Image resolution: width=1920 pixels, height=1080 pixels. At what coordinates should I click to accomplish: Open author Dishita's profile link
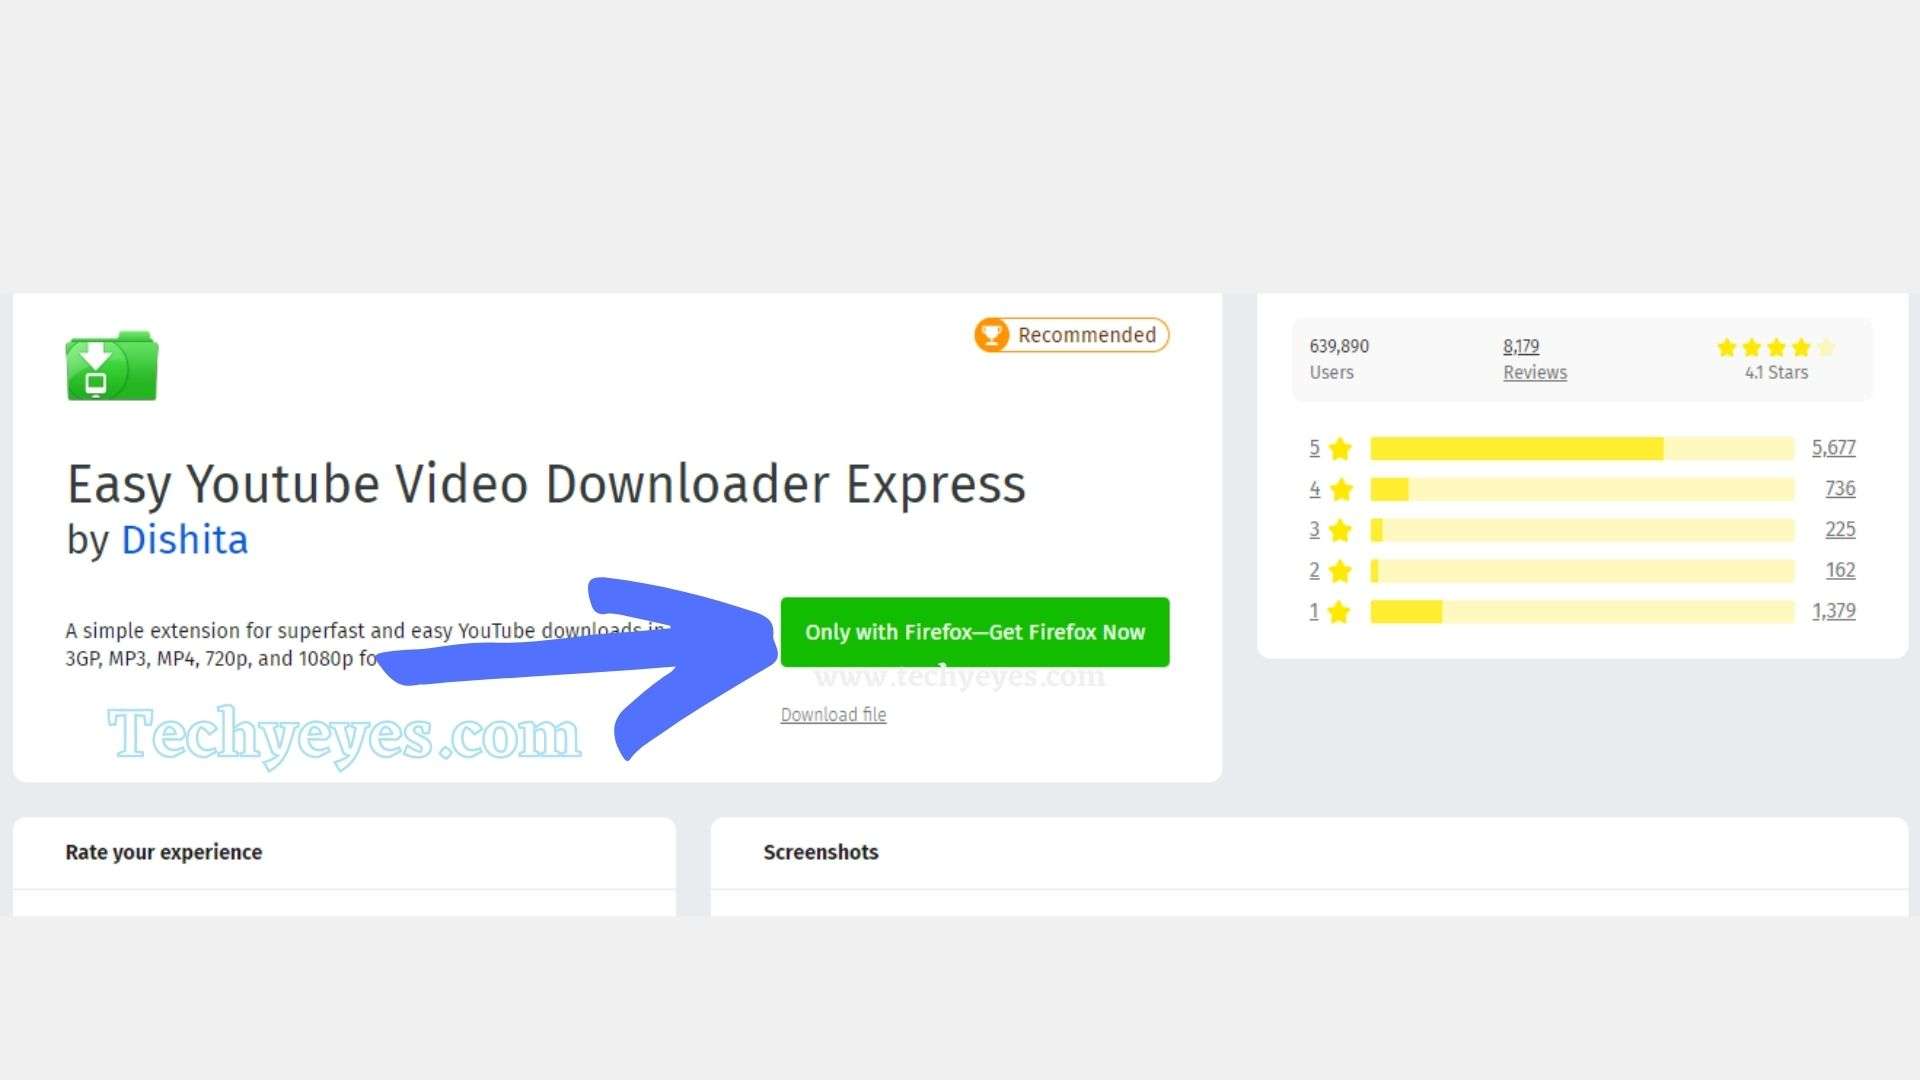click(185, 540)
